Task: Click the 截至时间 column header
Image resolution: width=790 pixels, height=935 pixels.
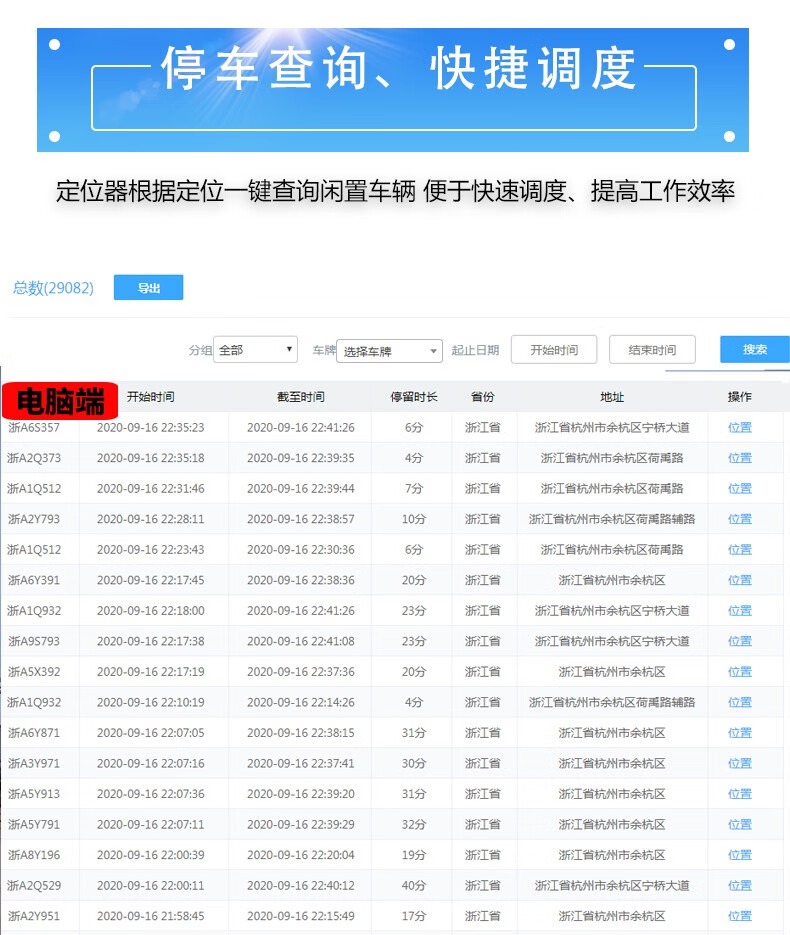Action: tap(301, 397)
